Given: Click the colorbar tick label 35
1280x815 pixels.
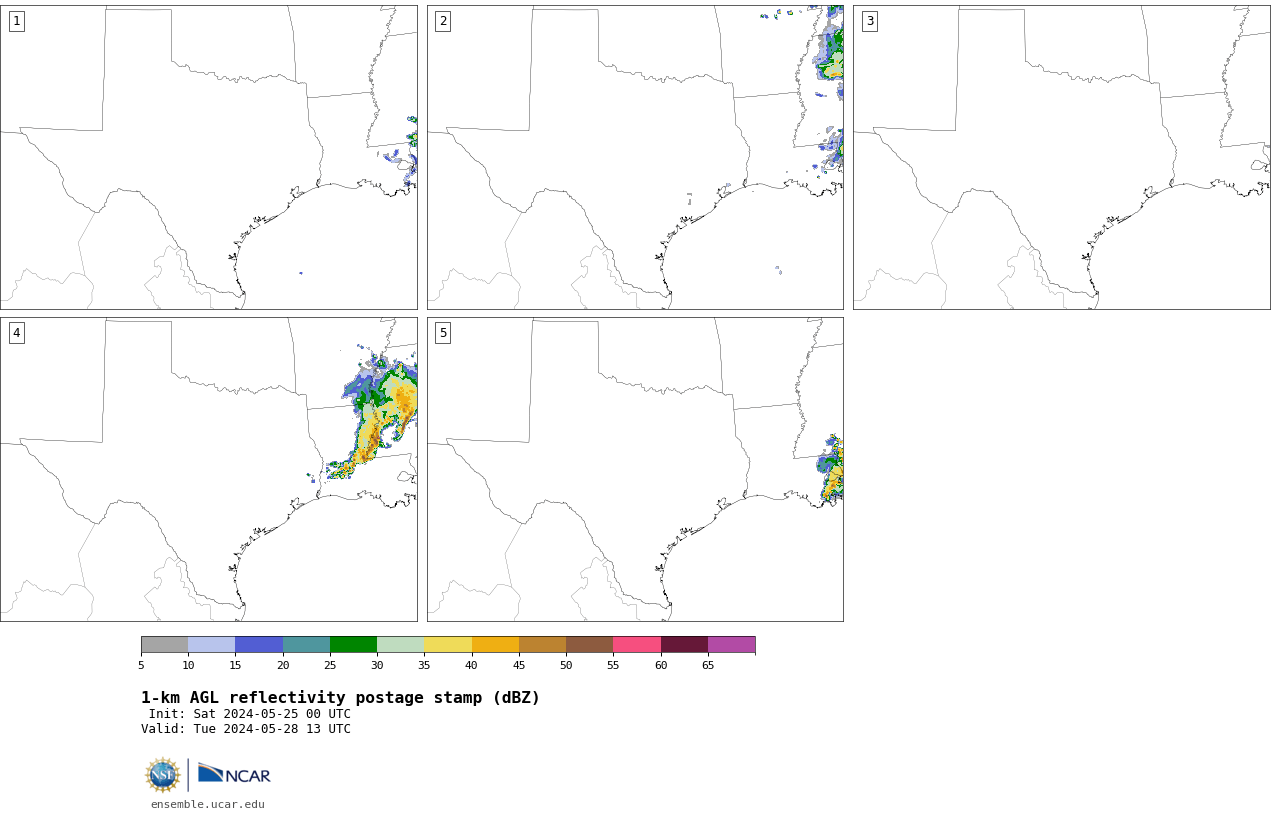Looking at the screenshot, I should pyautogui.click(x=424, y=665).
